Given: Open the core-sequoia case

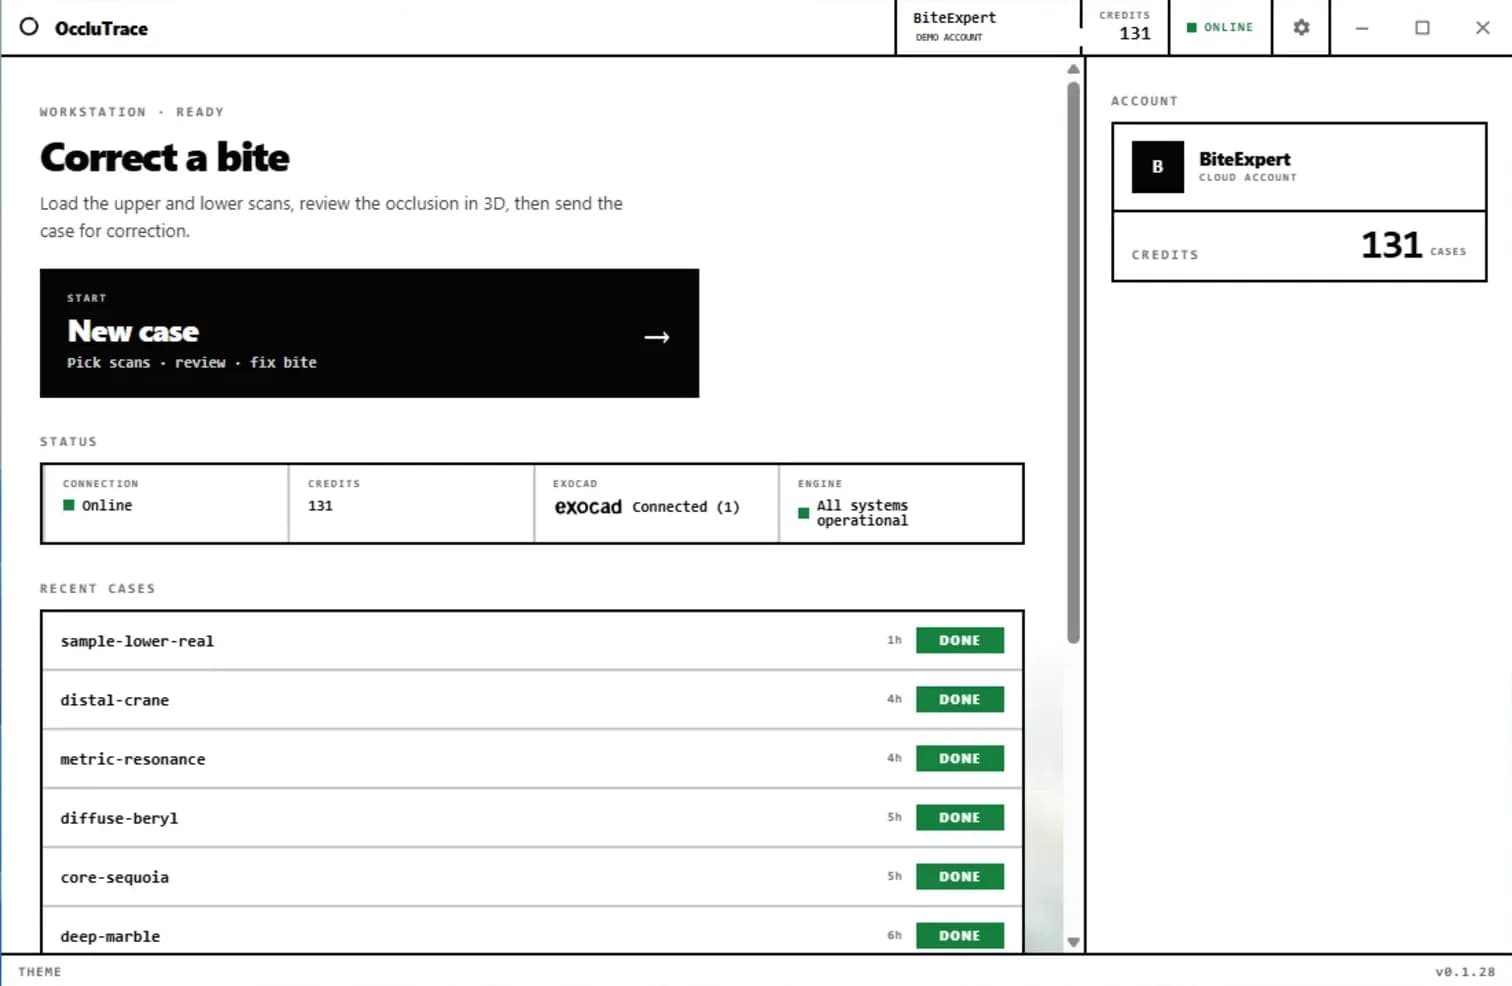Looking at the screenshot, I should 532,877.
